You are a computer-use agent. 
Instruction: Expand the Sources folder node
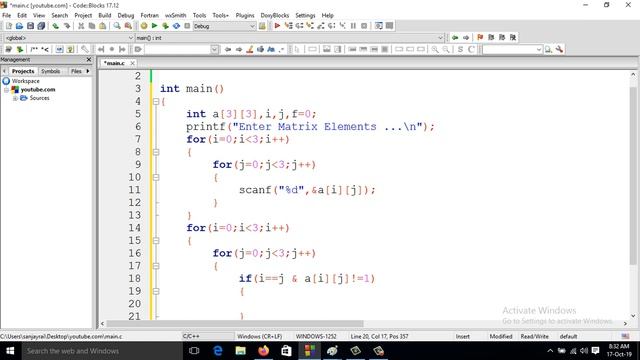pos(15,98)
